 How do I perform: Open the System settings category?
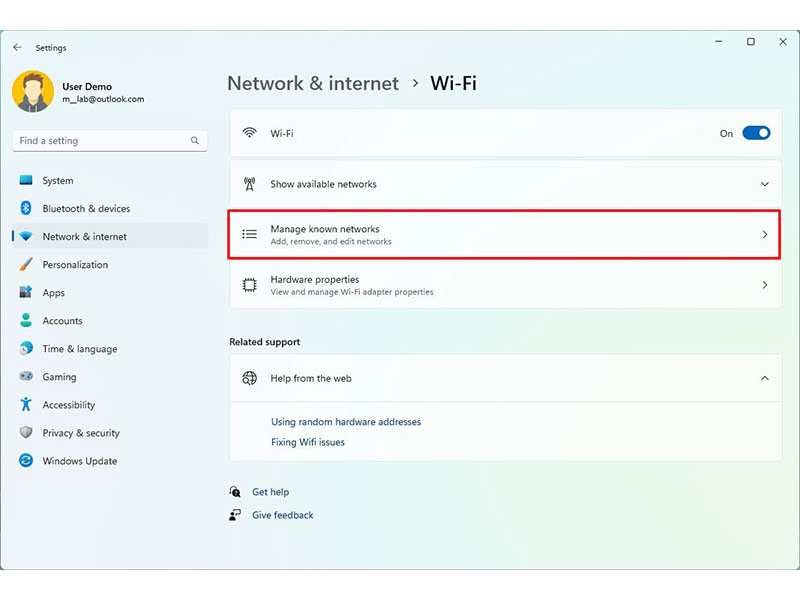(x=110, y=180)
